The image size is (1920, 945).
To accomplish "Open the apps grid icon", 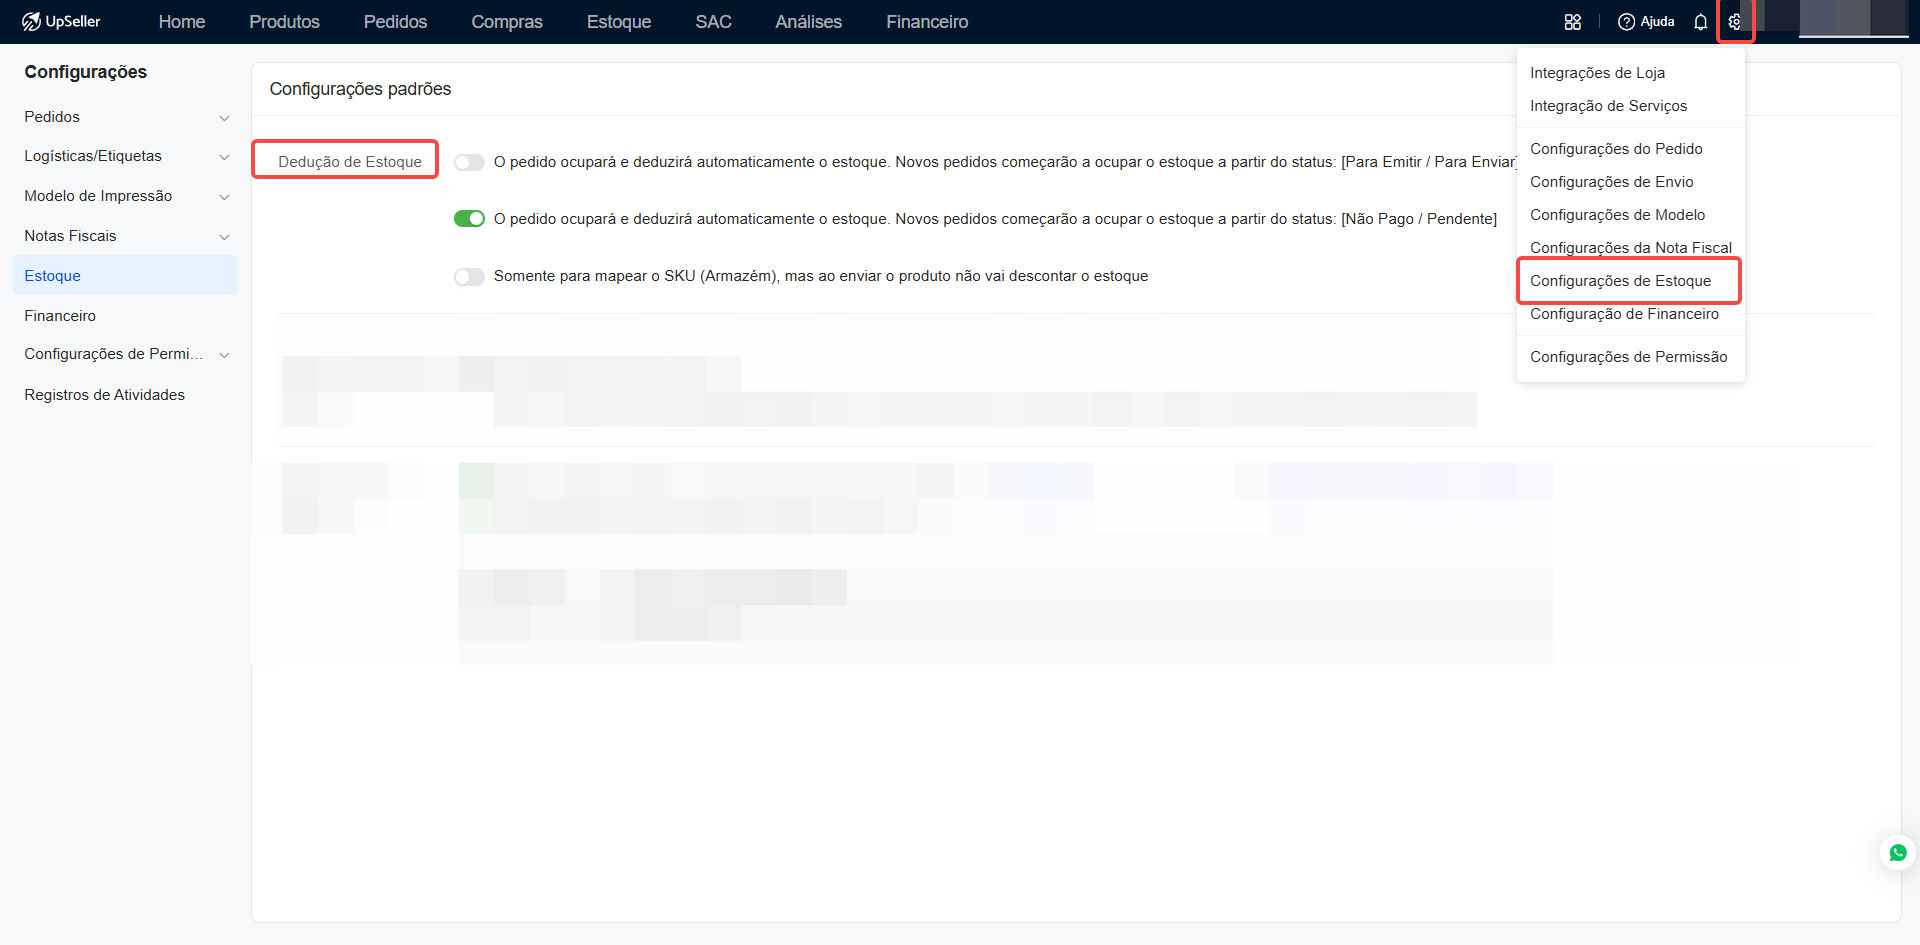I will (x=1572, y=22).
